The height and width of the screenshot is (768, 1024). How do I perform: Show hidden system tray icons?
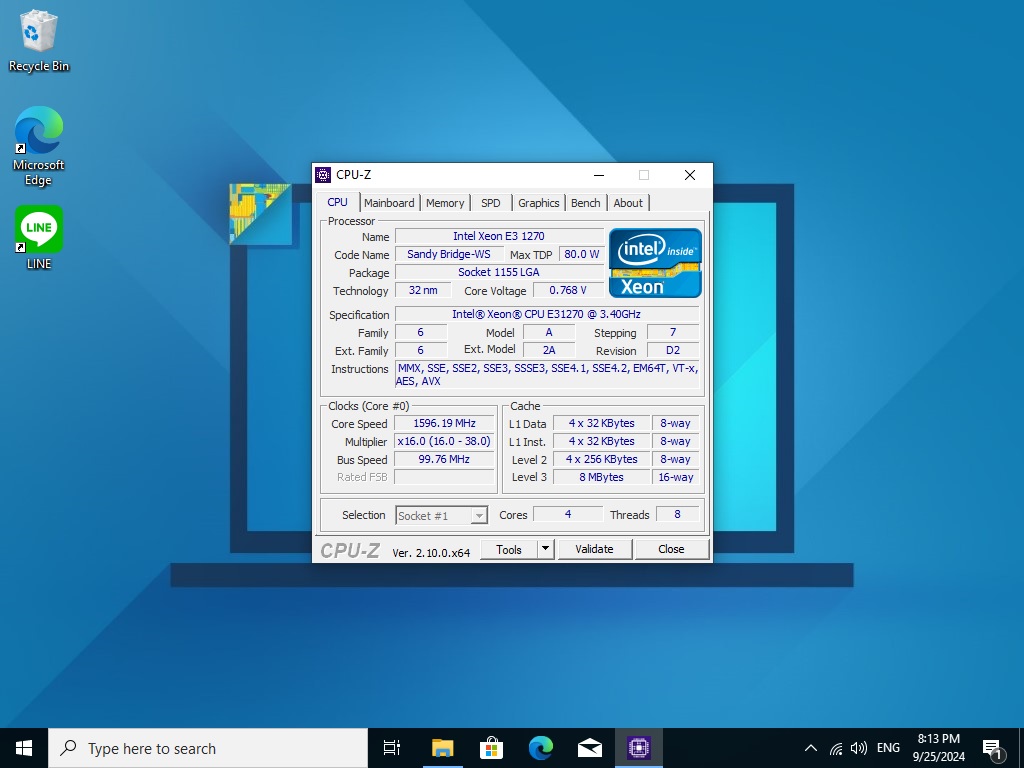(x=810, y=748)
